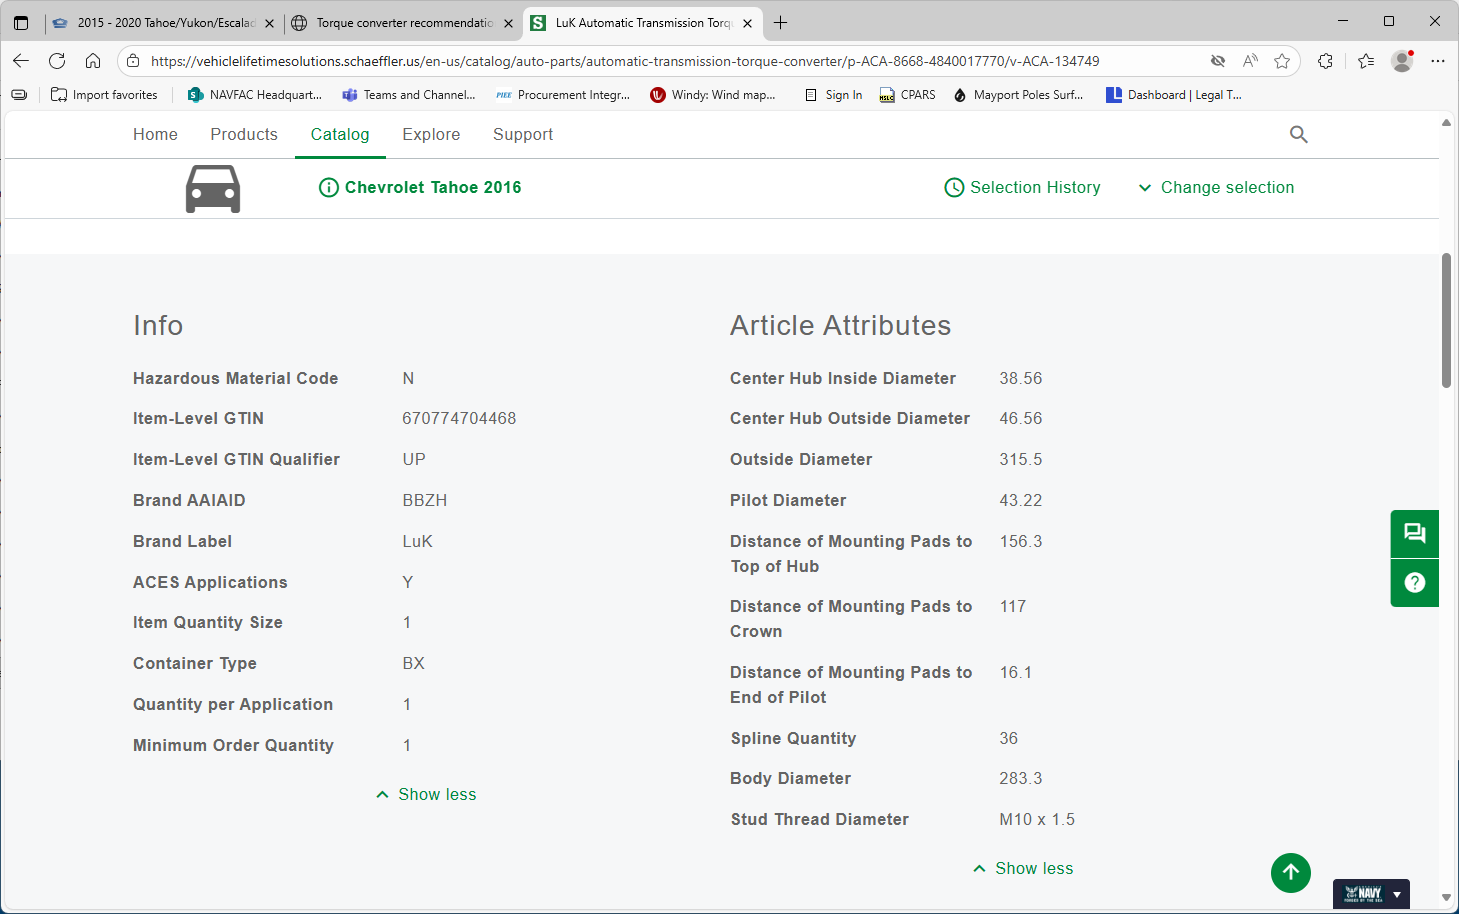Open Windy: Wind map bookmark
Viewport: 1459px width, 914px height.
[713, 95]
